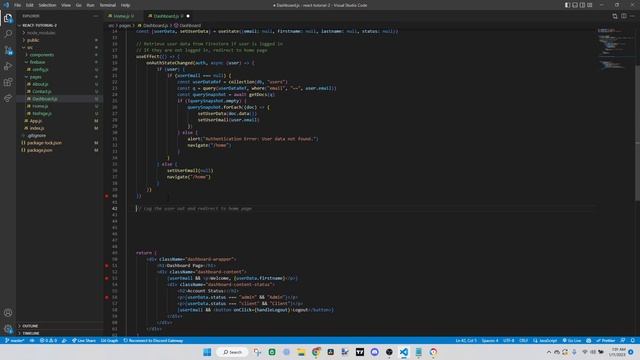Open the Help menu
This screenshot has height=360, width=640.
(x=125, y=5)
